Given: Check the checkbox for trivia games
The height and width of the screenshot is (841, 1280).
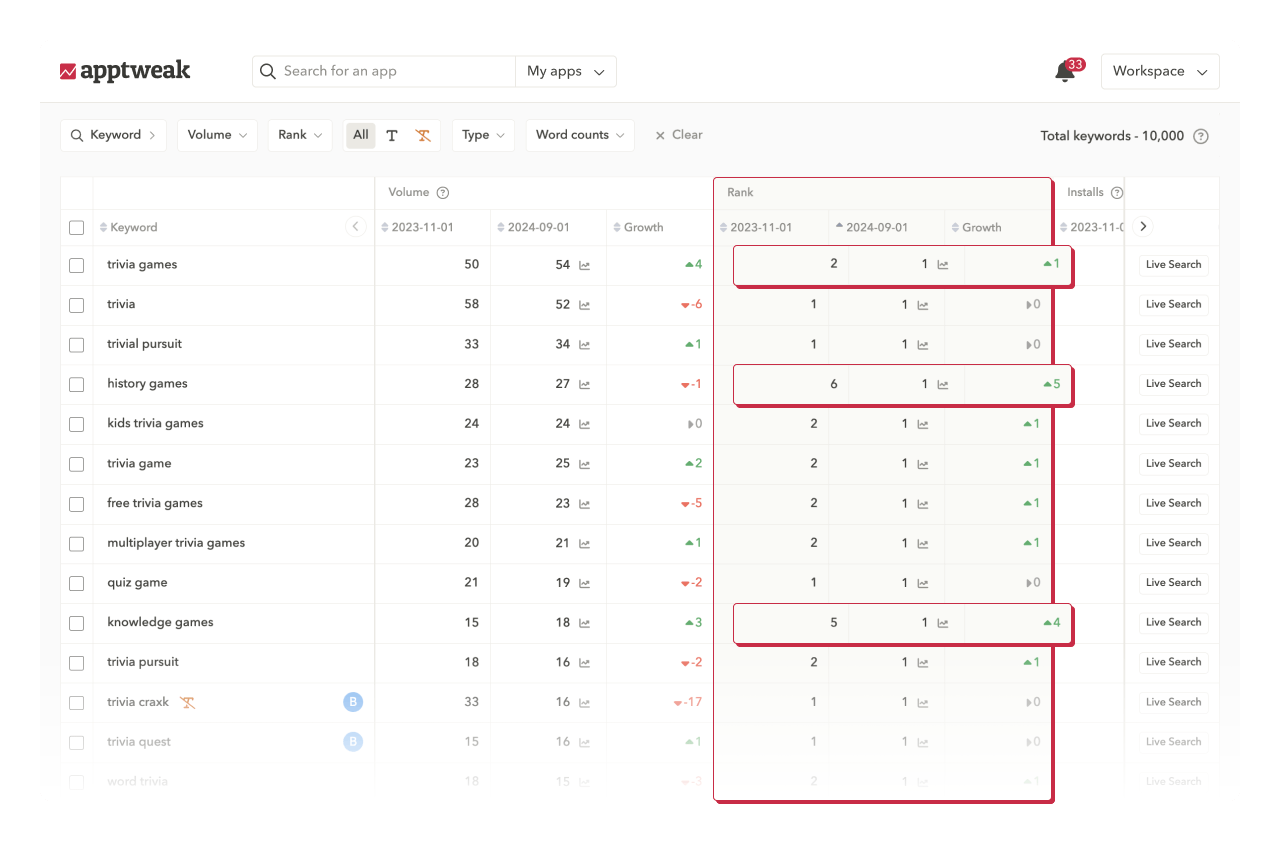Looking at the screenshot, I should (76, 264).
